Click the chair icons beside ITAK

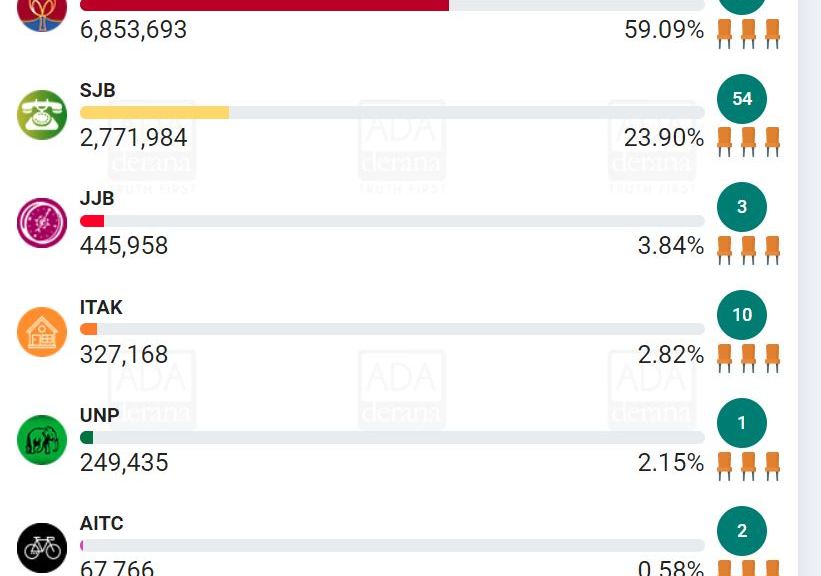coord(748,358)
